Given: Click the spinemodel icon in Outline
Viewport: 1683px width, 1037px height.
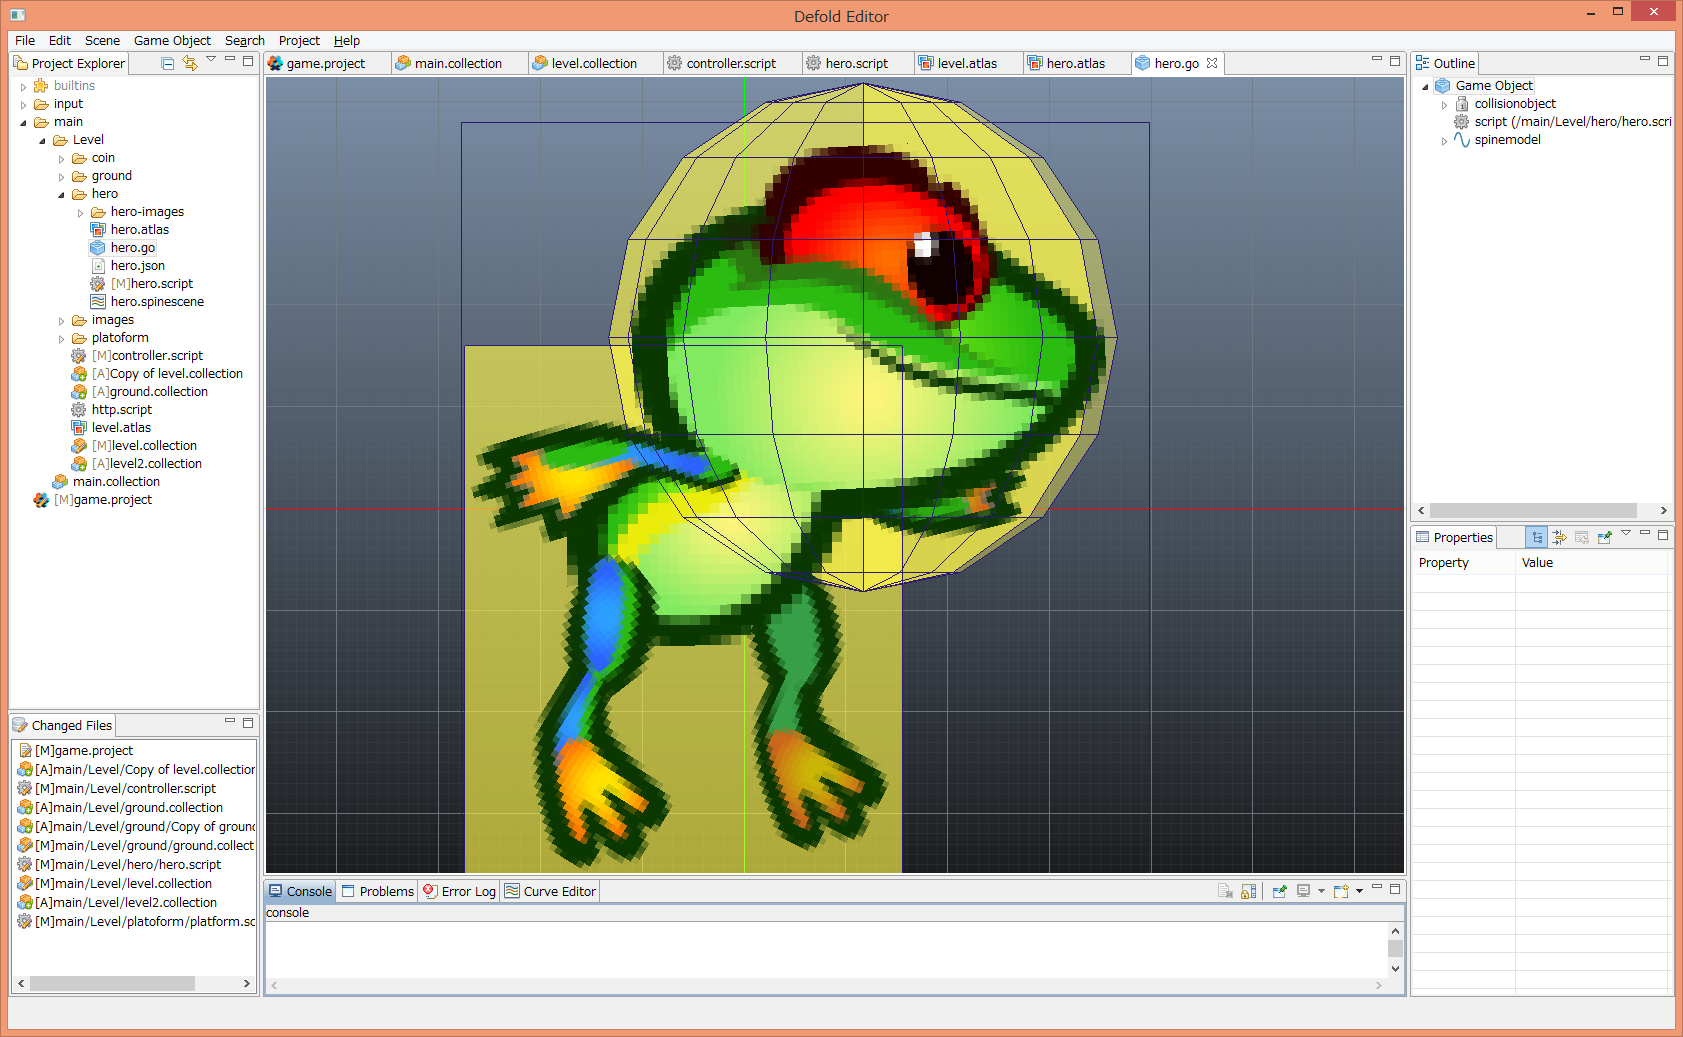Looking at the screenshot, I should (1461, 140).
